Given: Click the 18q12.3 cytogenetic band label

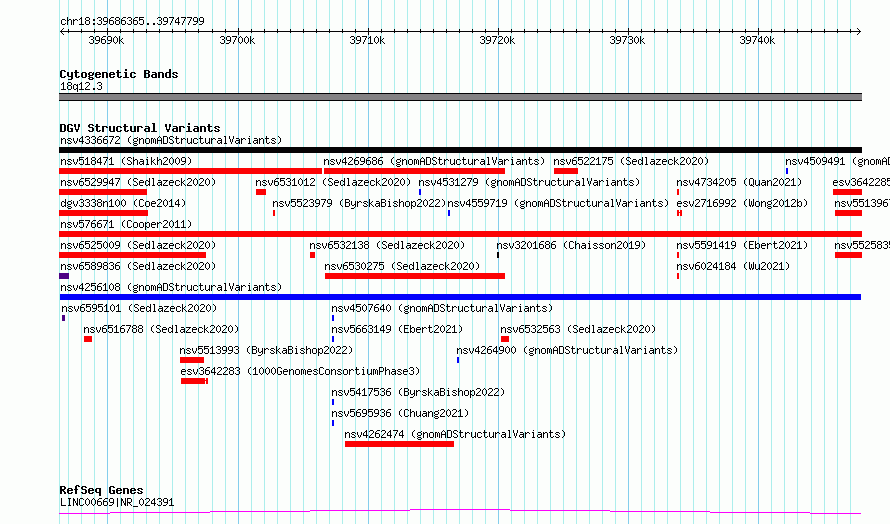Looking at the screenshot, I should pos(81,86).
